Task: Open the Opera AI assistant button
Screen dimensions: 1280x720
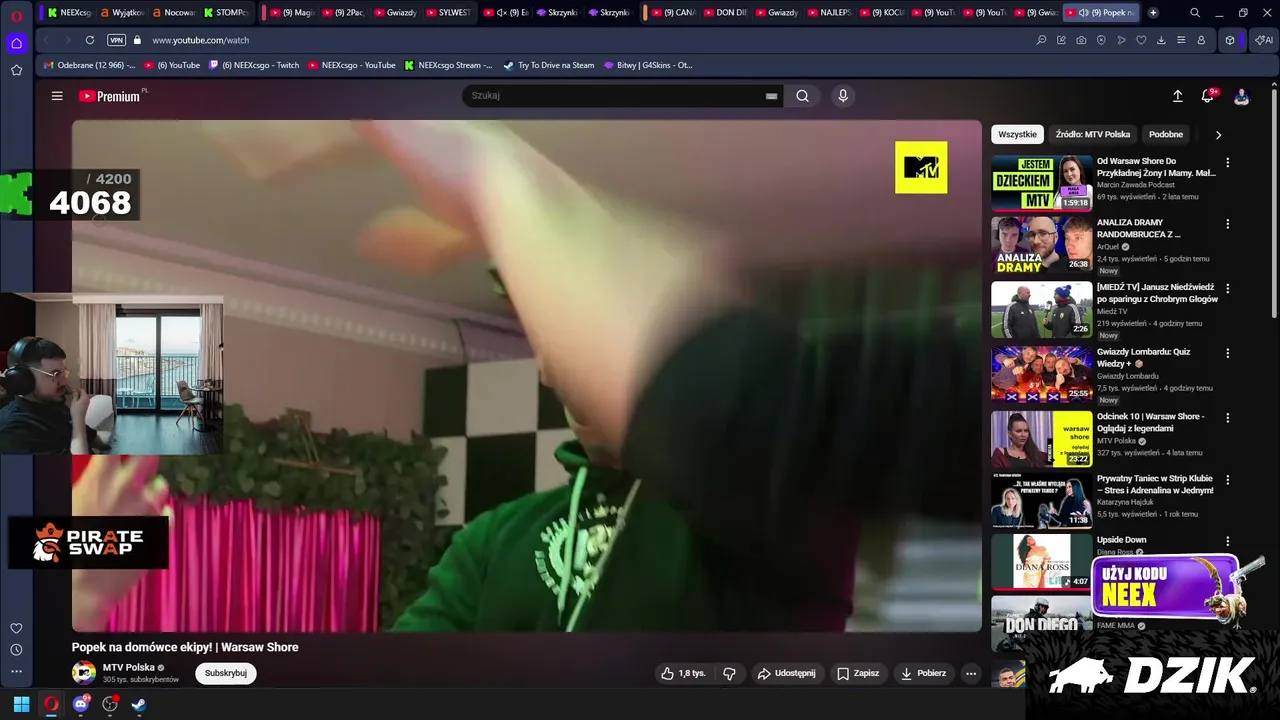Action: point(1263,40)
